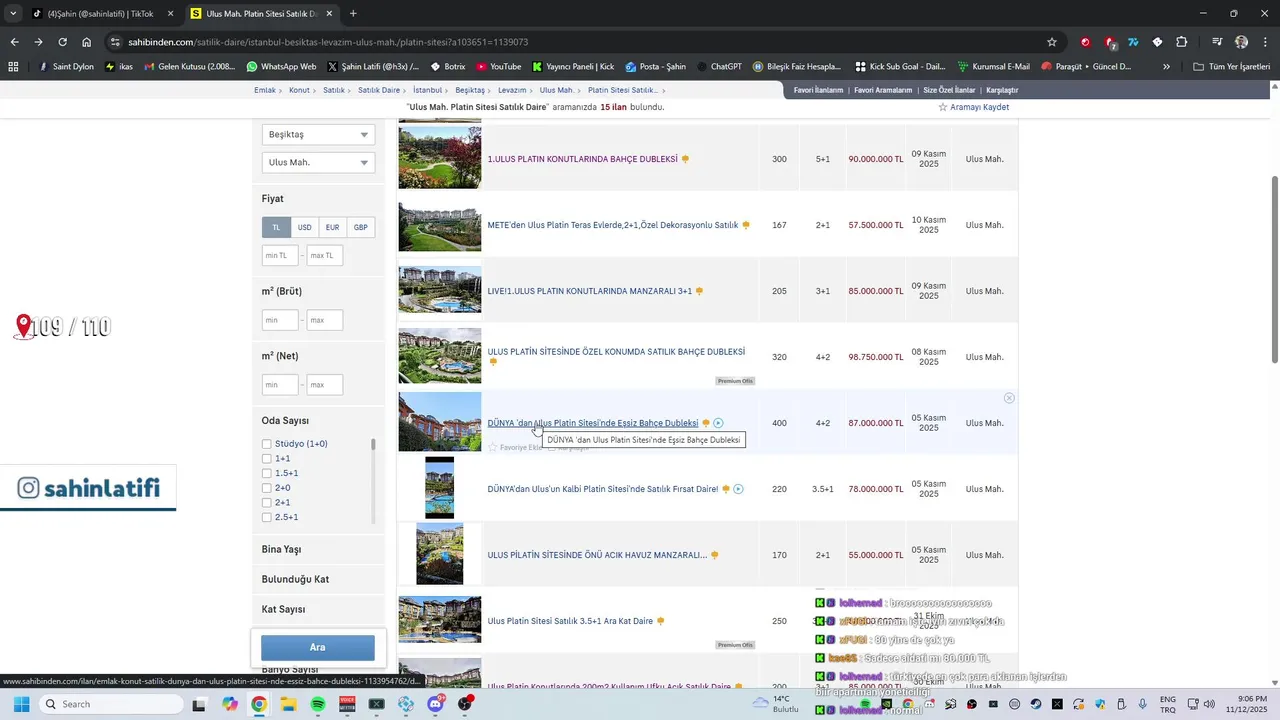Screen dimensions: 1280x720
Task: Open a new browser tab
Action: [353, 14]
